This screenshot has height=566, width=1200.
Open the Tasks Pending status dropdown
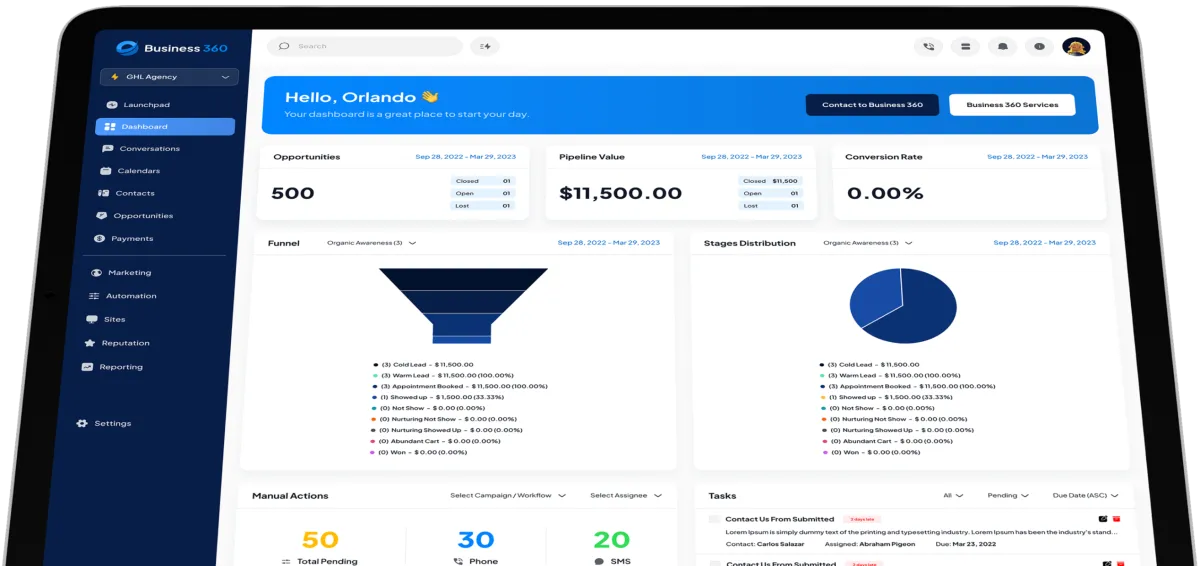(x=1008, y=495)
